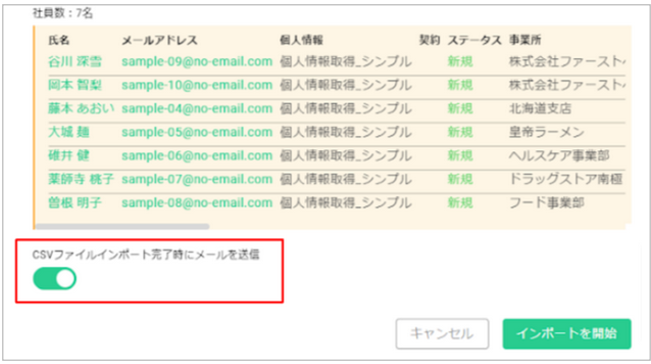Click the 社員数：7名 count label
The height and width of the screenshot is (364, 651).
[x=63, y=14]
